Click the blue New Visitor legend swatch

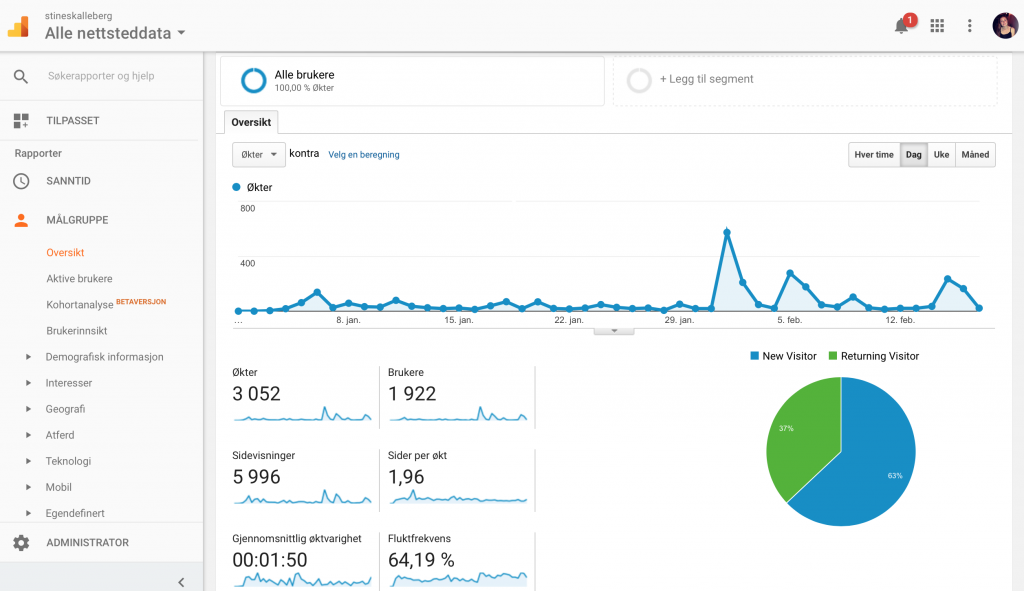point(754,356)
